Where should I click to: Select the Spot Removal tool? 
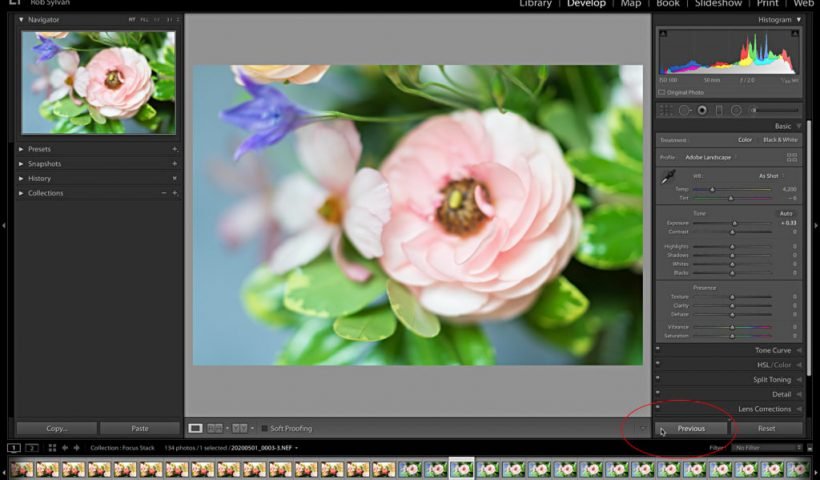[685, 110]
